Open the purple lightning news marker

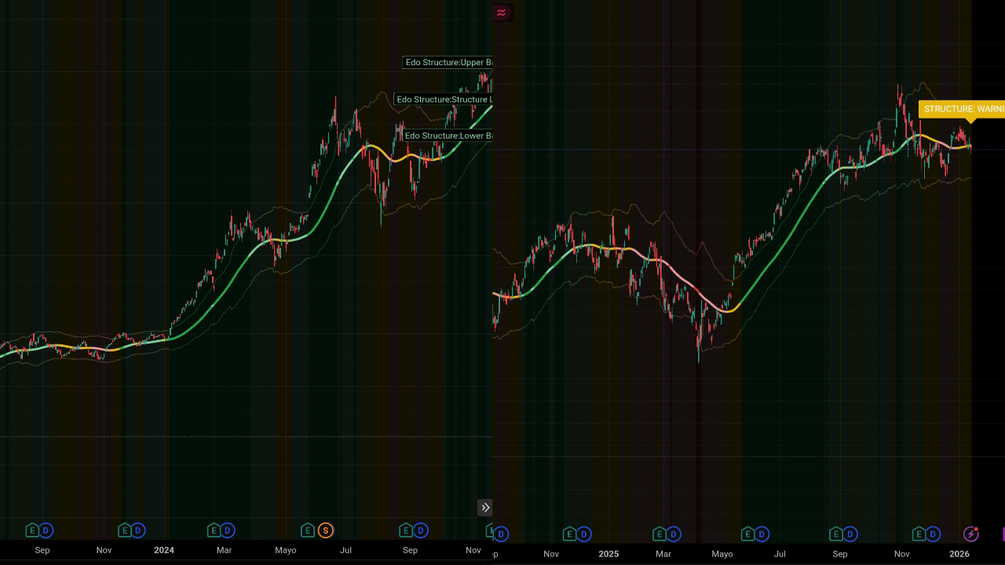(971, 534)
